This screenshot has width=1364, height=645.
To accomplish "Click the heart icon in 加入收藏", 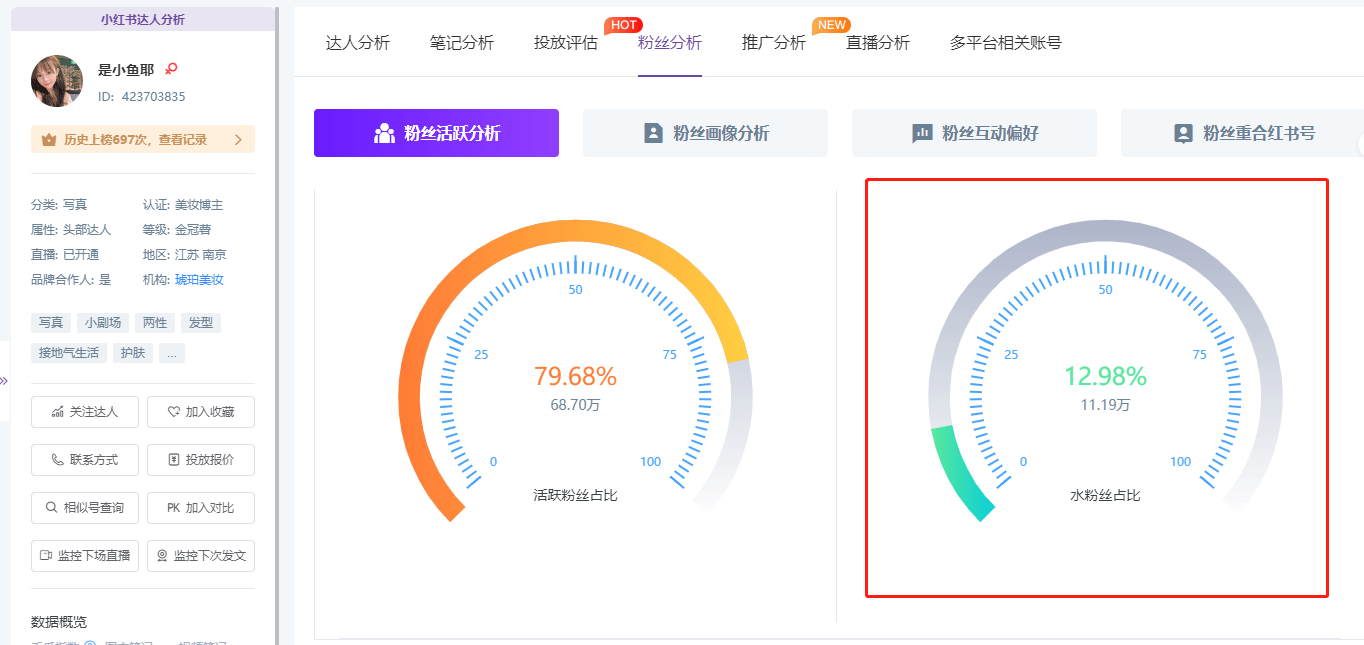I will [173, 412].
